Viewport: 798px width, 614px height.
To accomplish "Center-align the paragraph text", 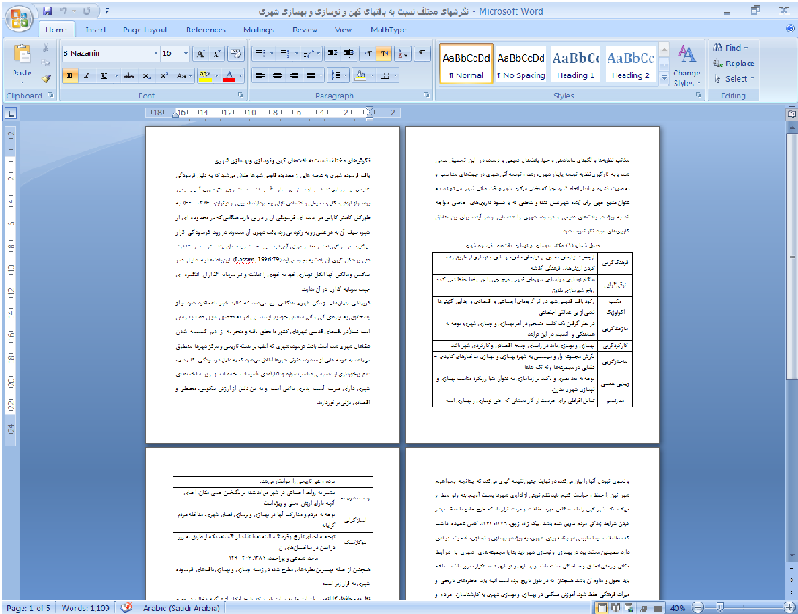I will coord(277,76).
